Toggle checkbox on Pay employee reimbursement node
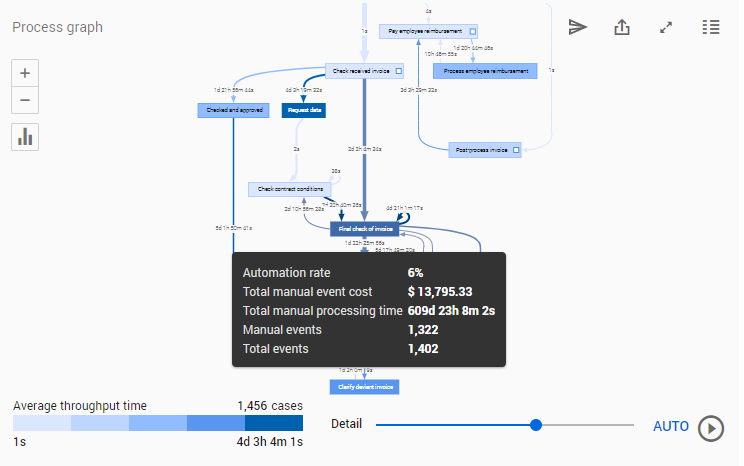This screenshot has height=466, width=744. click(x=473, y=31)
